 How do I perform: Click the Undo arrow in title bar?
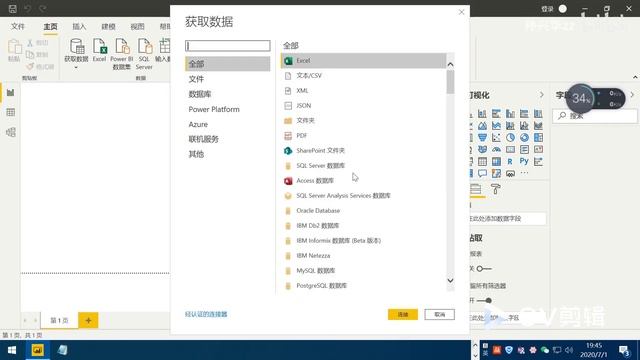[28, 9]
